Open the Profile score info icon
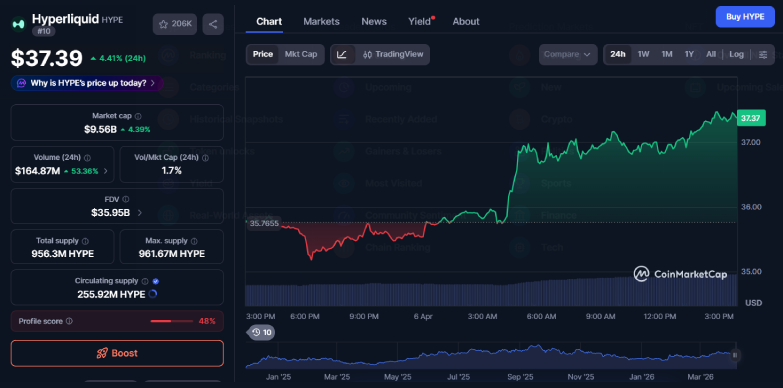This screenshot has width=783, height=388. click(69, 321)
